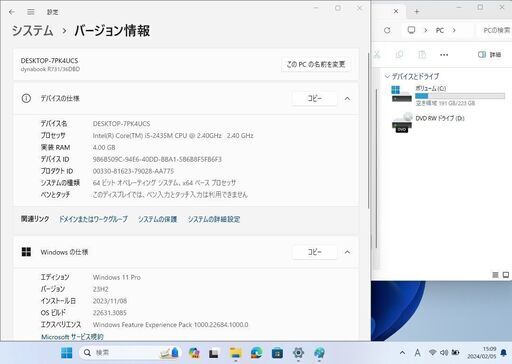This screenshot has height=364, width=512.
Task: Collapse the デバイスの仕様 section chevron
Action: click(347, 99)
